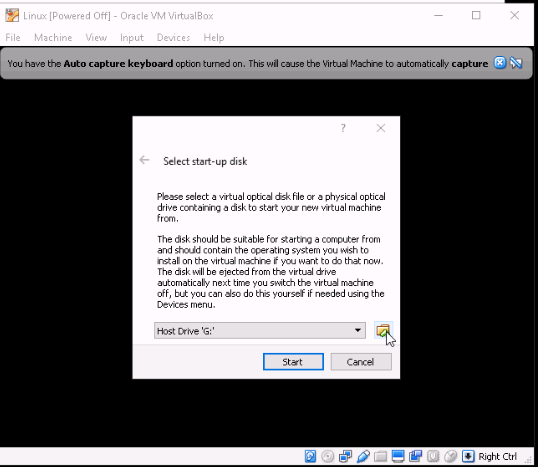Close the VirtualBox window
The image size is (538, 467).
[514, 15]
